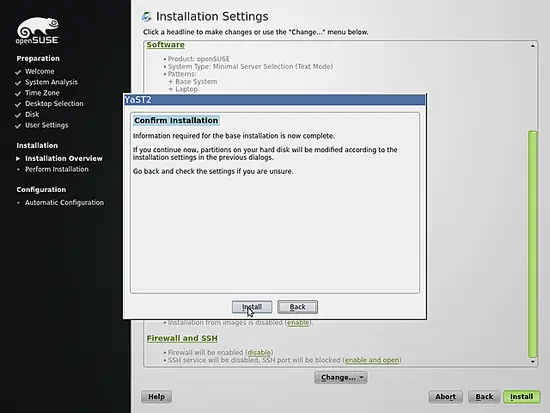Select the Desktop Selection step
This screenshot has height=413, width=550.
pyautogui.click(x=54, y=104)
